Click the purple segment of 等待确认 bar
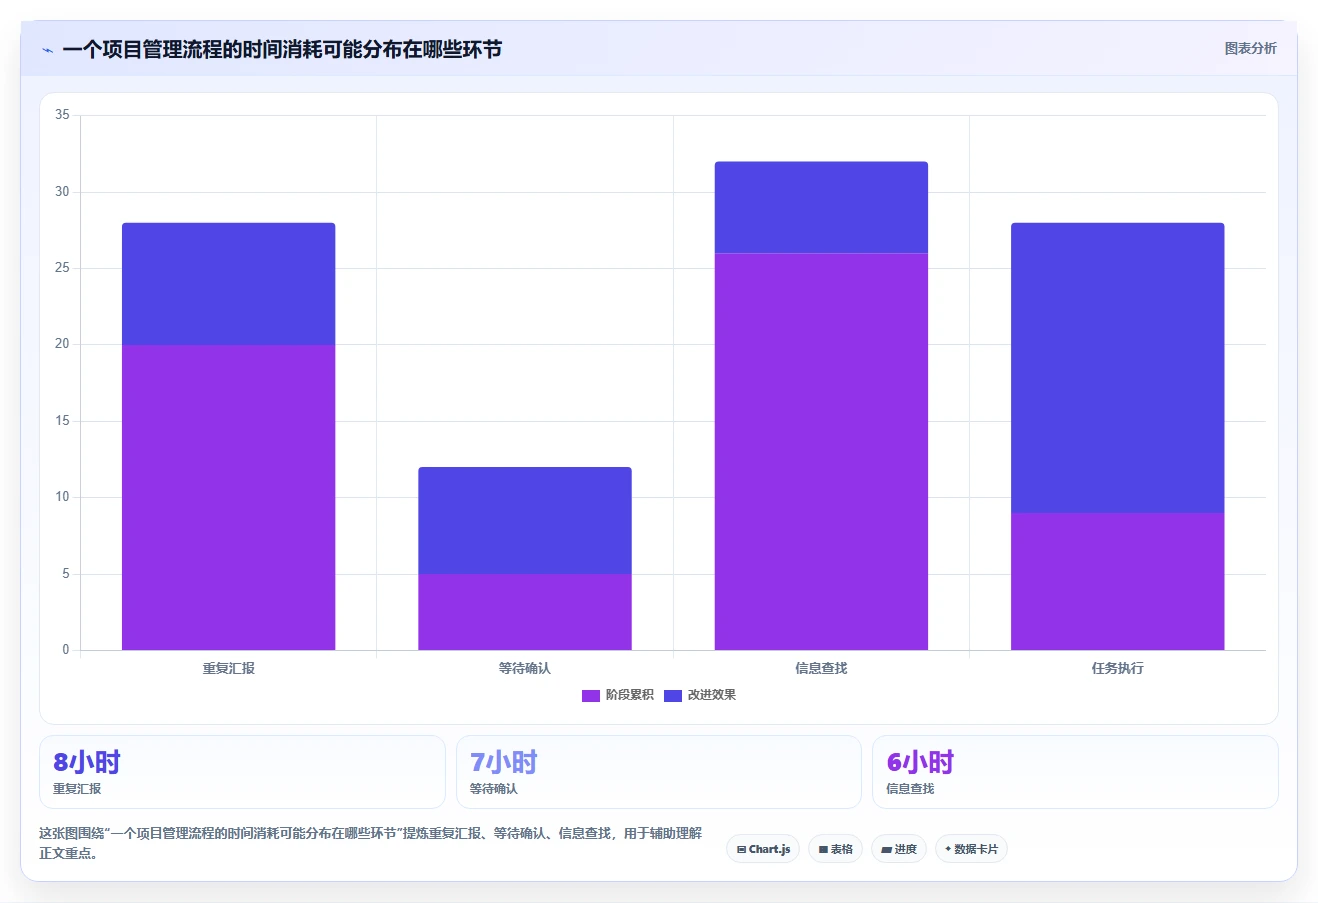 click(525, 612)
